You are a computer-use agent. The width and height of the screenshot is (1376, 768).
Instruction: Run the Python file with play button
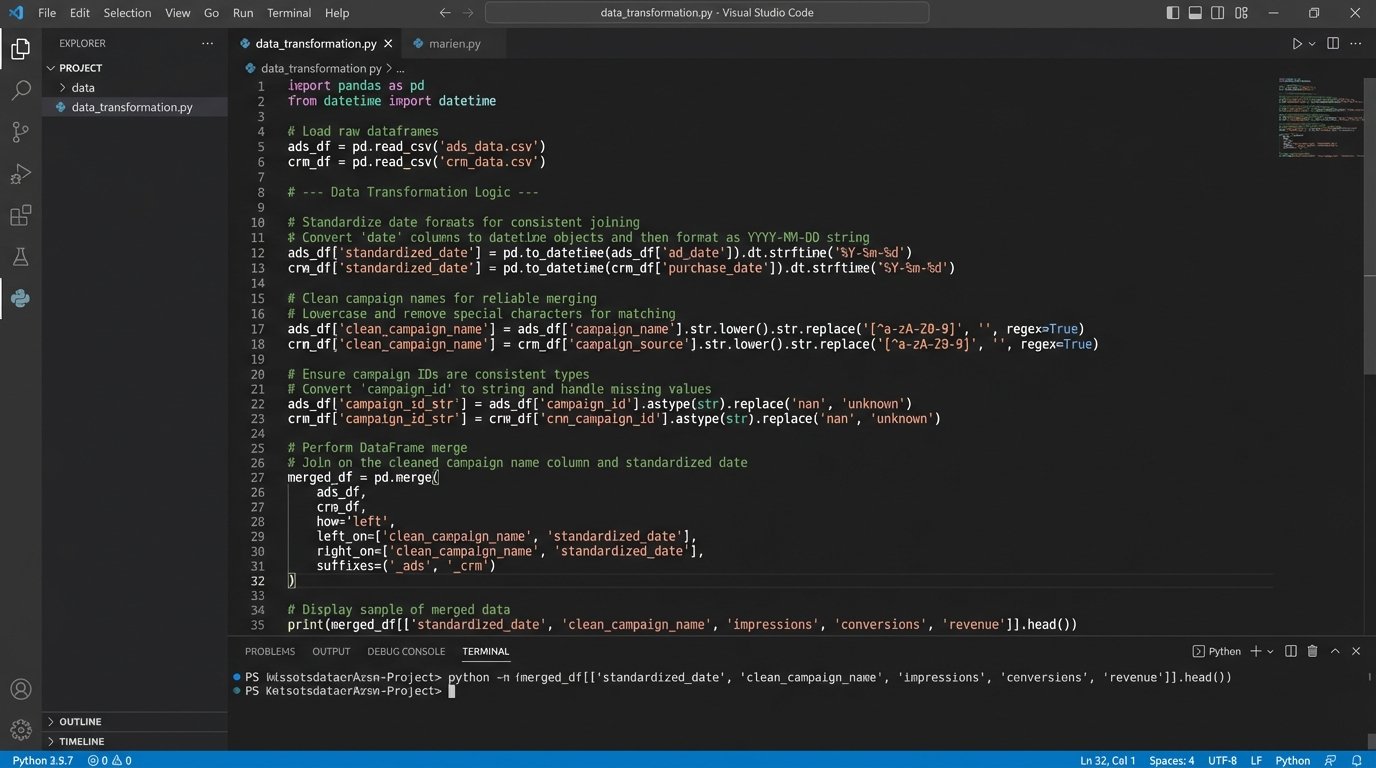coord(1297,44)
